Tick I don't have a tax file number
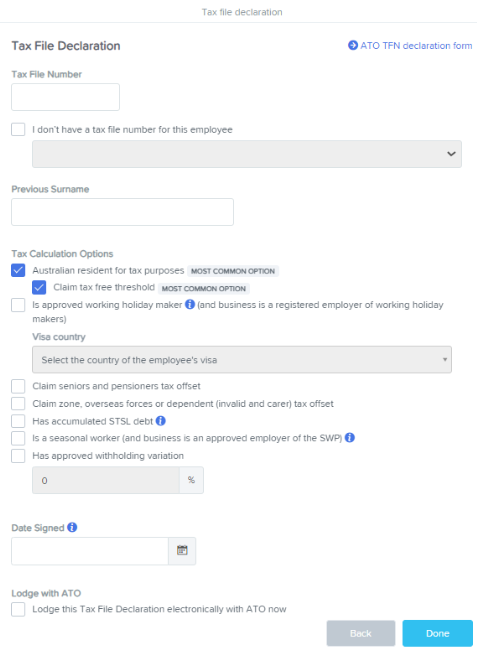477x650 pixels. [x=18, y=129]
